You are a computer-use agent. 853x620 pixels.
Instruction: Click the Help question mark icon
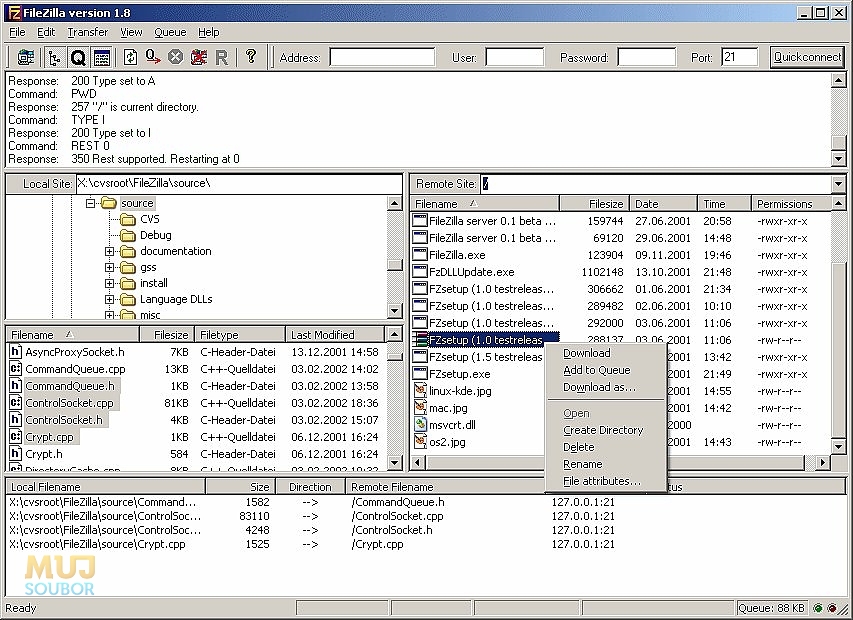pyautogui.click(x=251, y=56)
